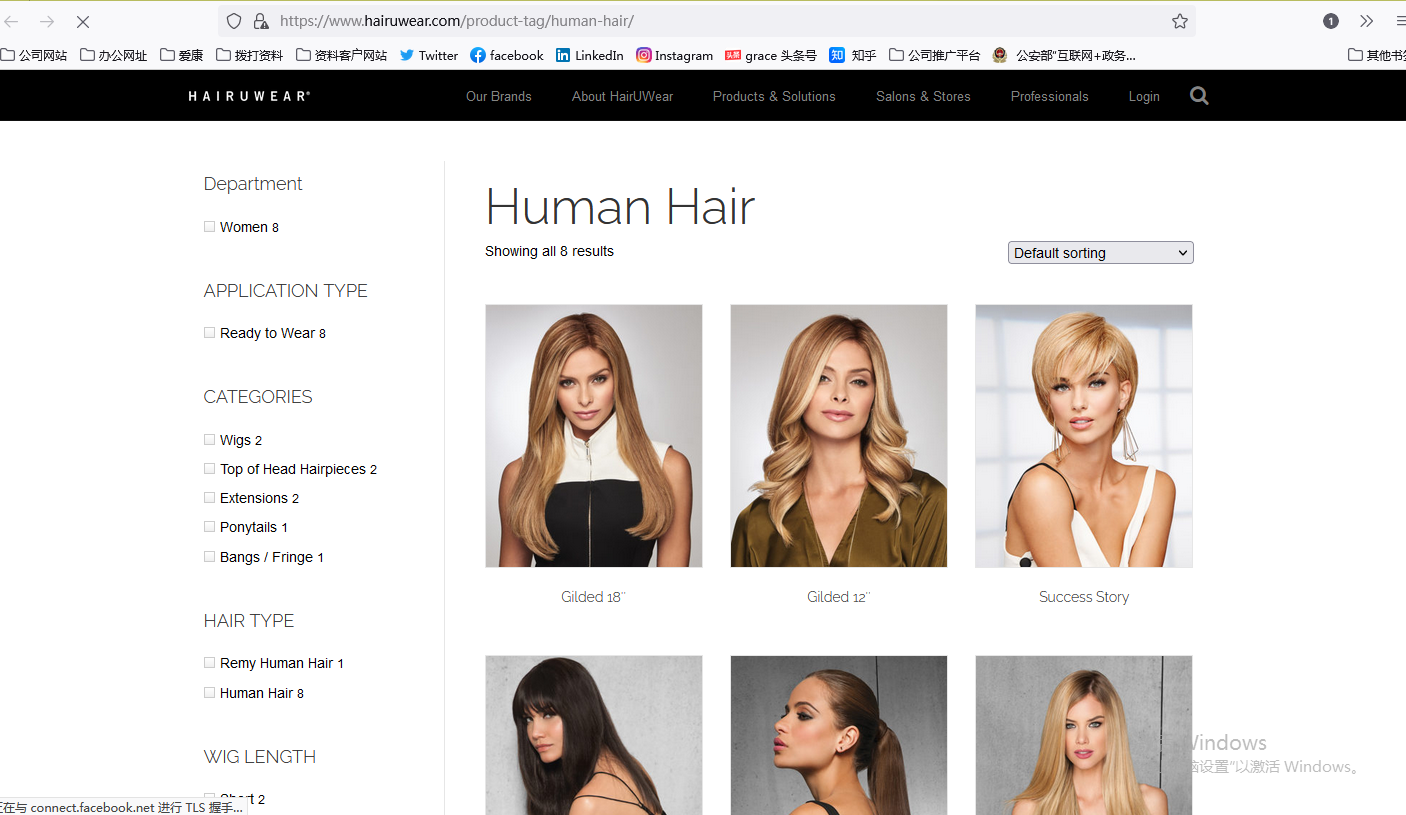The width and height of the screenshot is (1406, 815).
Task: Open the facebook bookmark
Action: pos(506,55)
